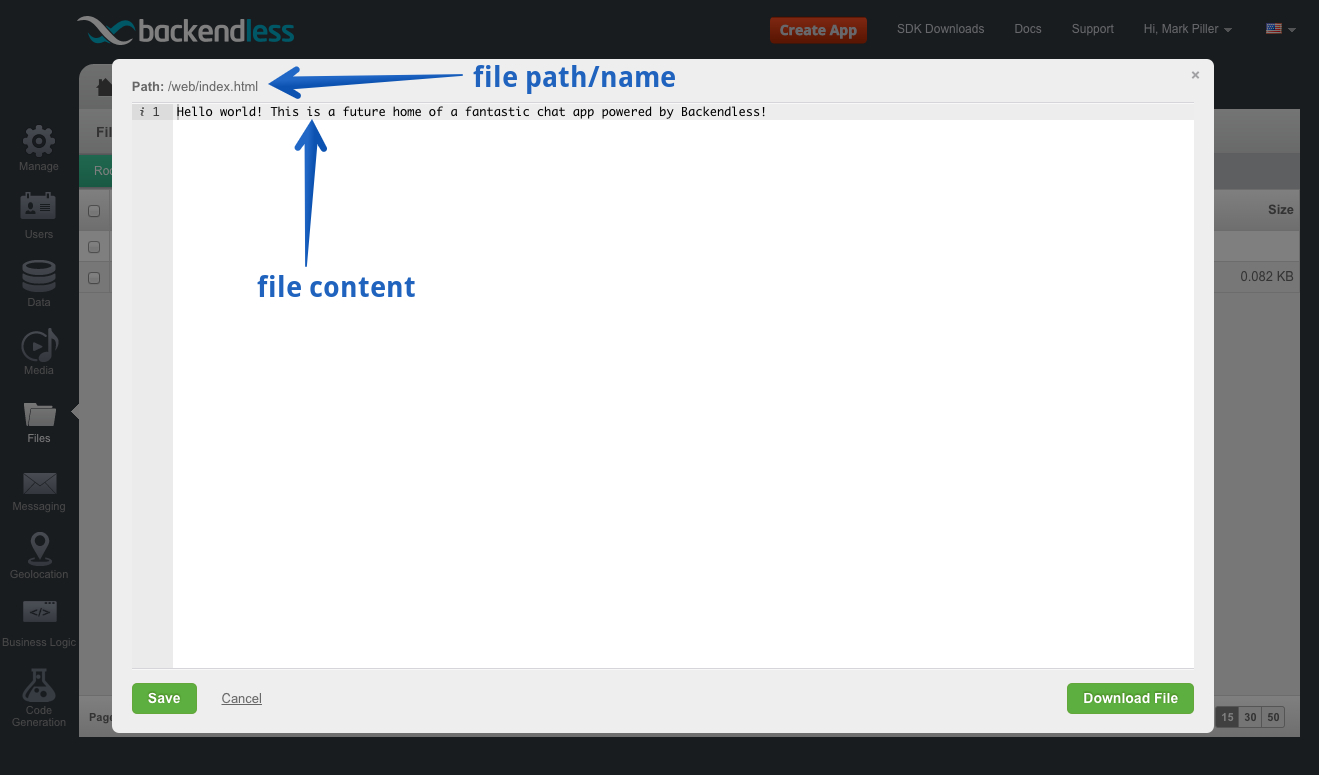Click the Create App button
The height and width of the screenshot is (775, 1319).
pos(818,30)
